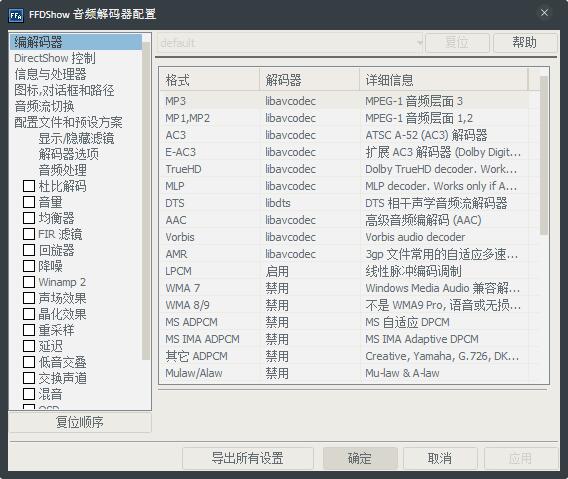568x479 pixels.
Task: Open 配置文件和预设方案 page
Action: point(68,122)
